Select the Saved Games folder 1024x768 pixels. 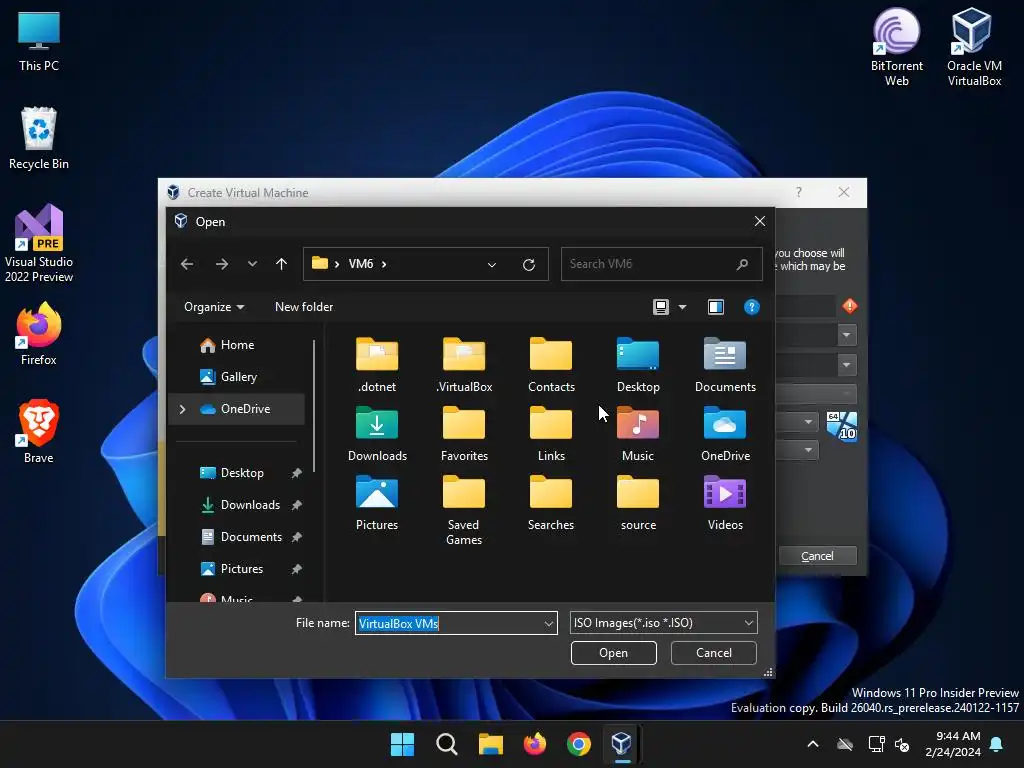tap(464, 511)
